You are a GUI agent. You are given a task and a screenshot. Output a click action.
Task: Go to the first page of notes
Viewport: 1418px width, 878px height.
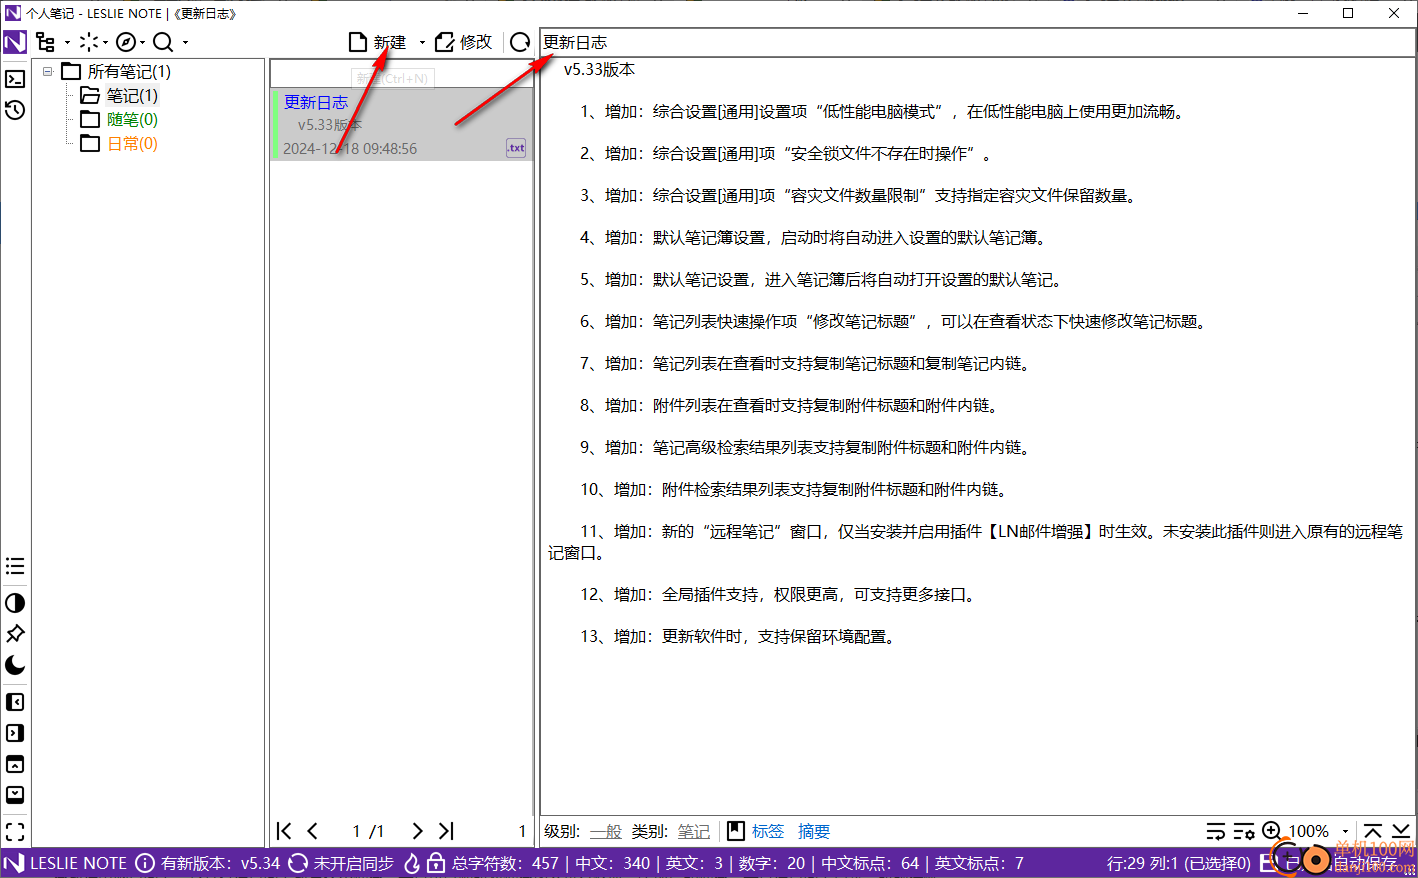point(285,831)
